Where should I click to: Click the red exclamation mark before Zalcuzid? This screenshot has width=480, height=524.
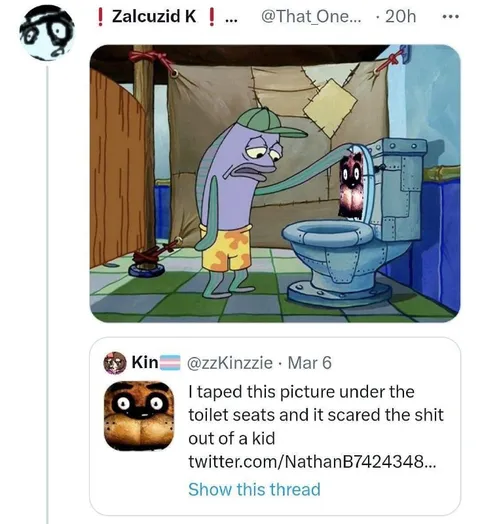[100, 17]
